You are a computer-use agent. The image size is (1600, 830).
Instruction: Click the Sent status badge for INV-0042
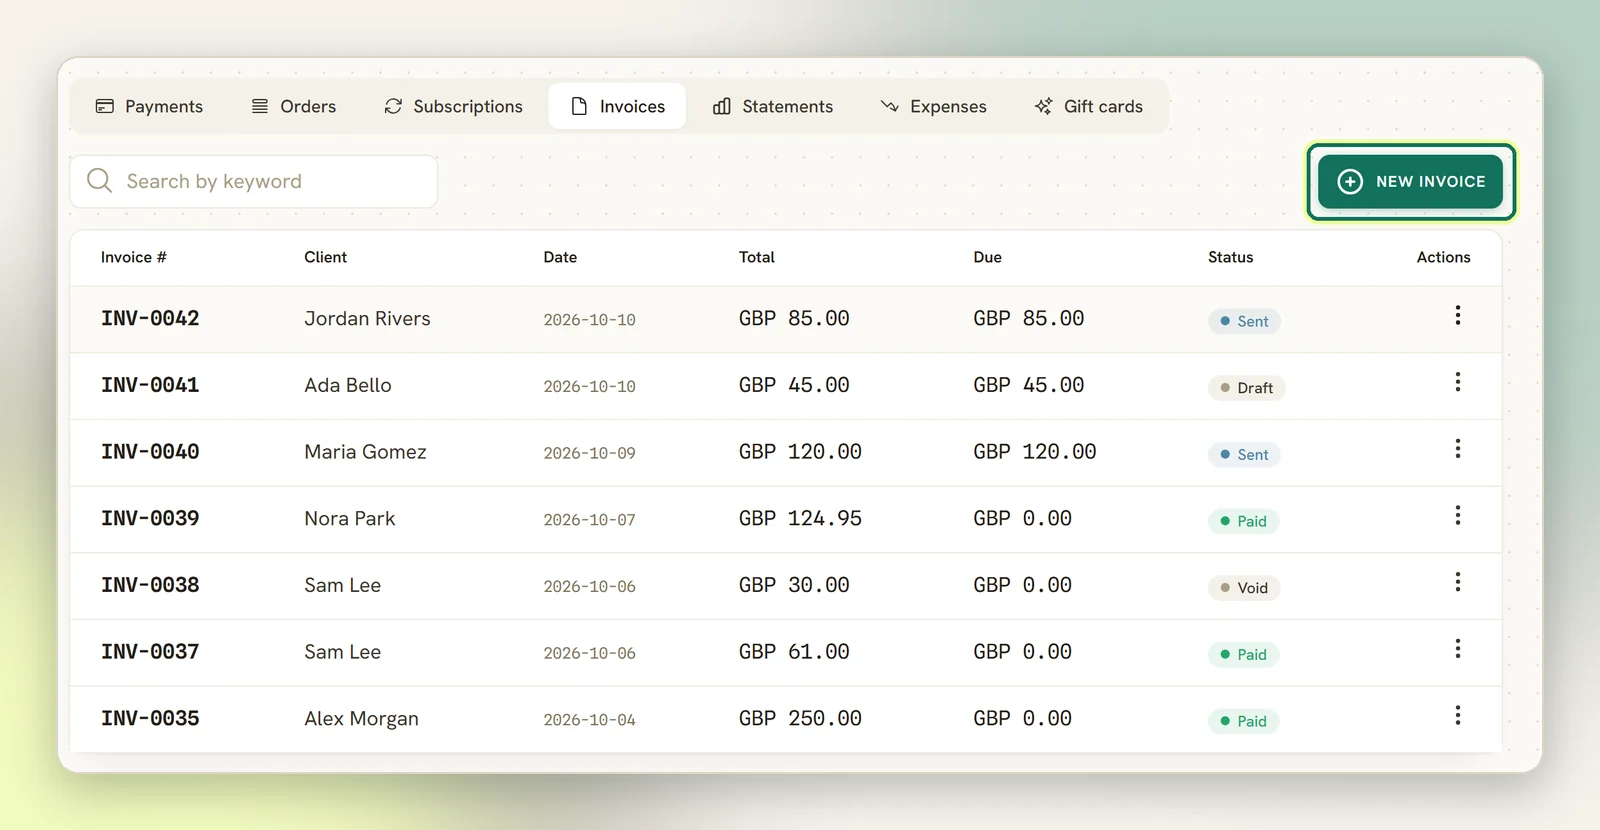(1244, 321)
